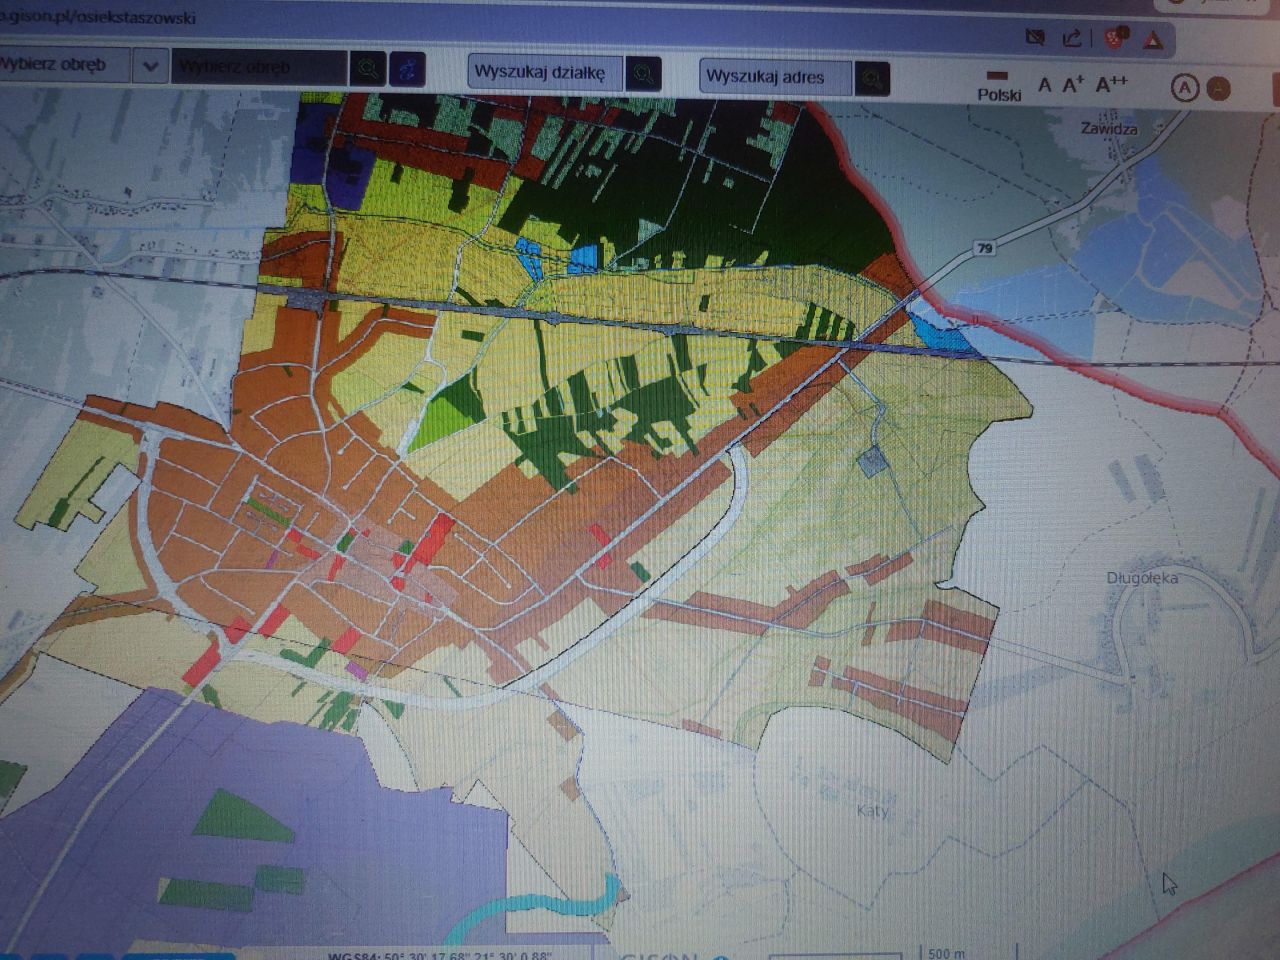This screenshot has width=1280, height=960.
Task: Click the browser share icon in address bar
Action: point(1071,38)
